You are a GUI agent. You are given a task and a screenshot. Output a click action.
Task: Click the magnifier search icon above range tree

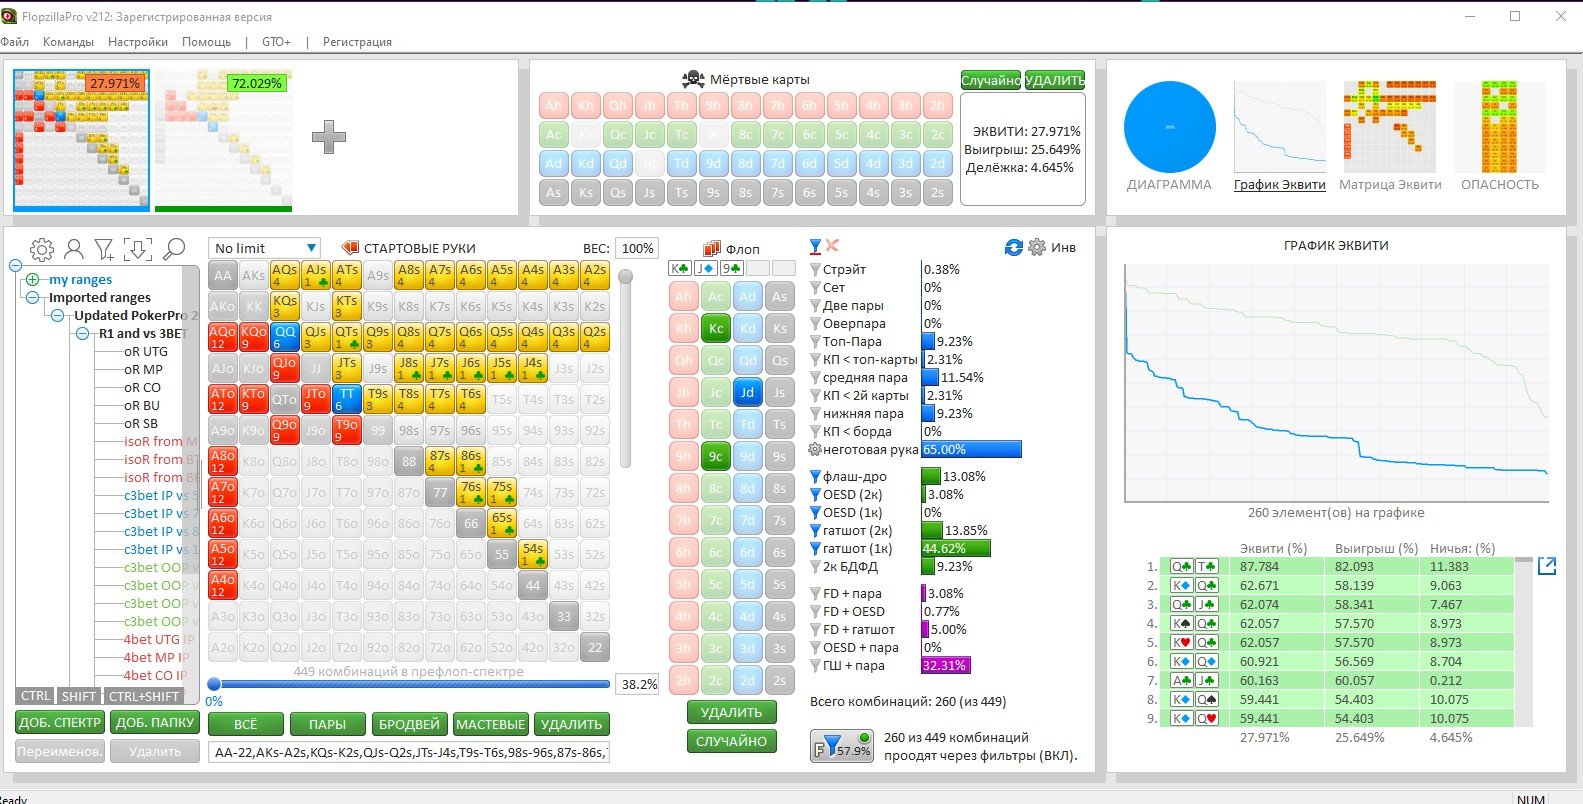[x=174, y=248]
